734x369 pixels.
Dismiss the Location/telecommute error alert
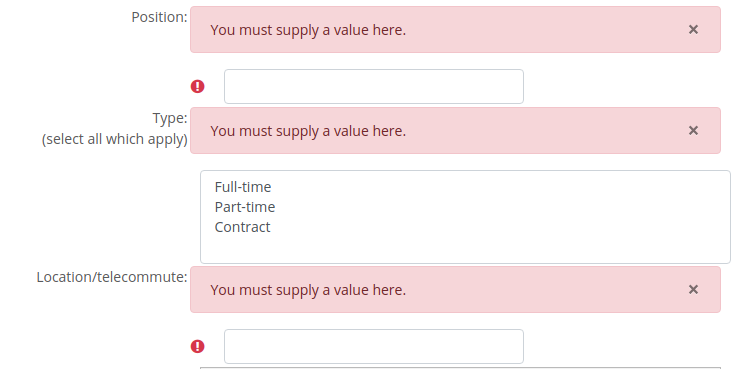click(x=693, y=289)
